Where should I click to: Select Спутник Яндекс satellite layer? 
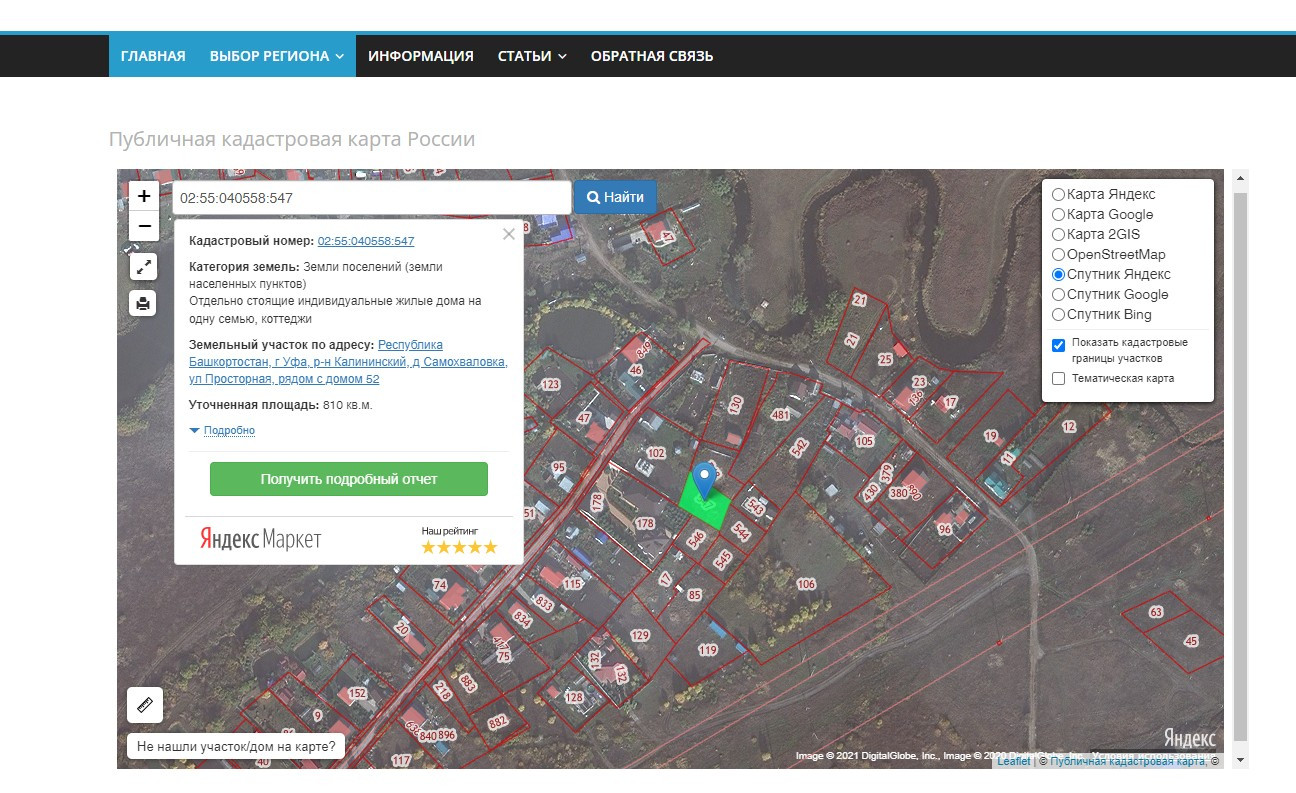[1058, 274]
